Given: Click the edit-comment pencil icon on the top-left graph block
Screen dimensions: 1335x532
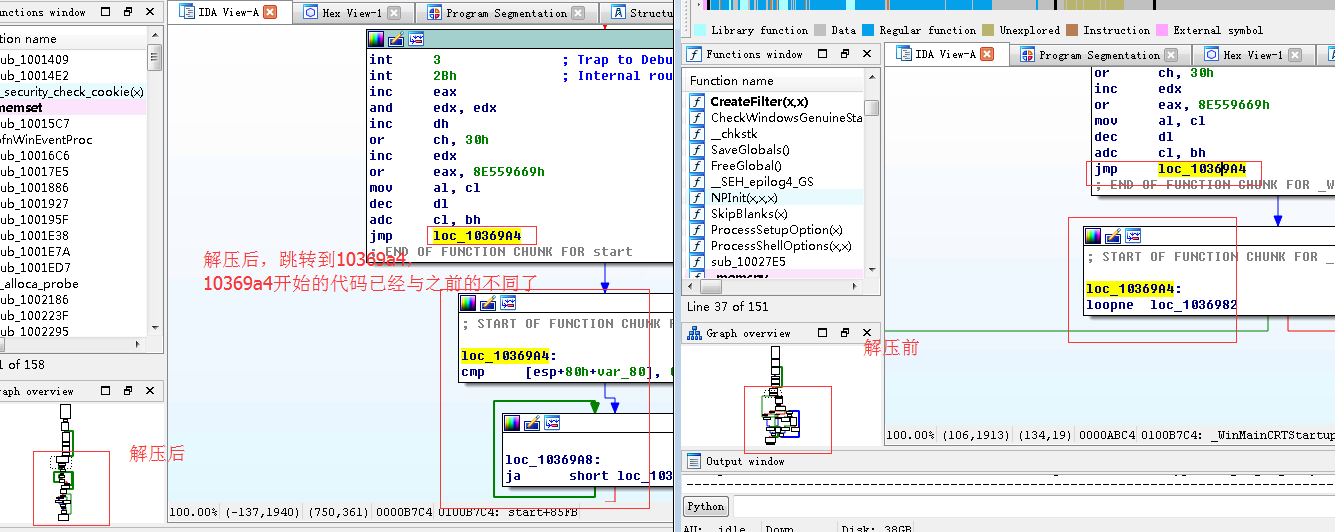Looking at the screenshot, I should pyautogui.click(x=396, y=39).
